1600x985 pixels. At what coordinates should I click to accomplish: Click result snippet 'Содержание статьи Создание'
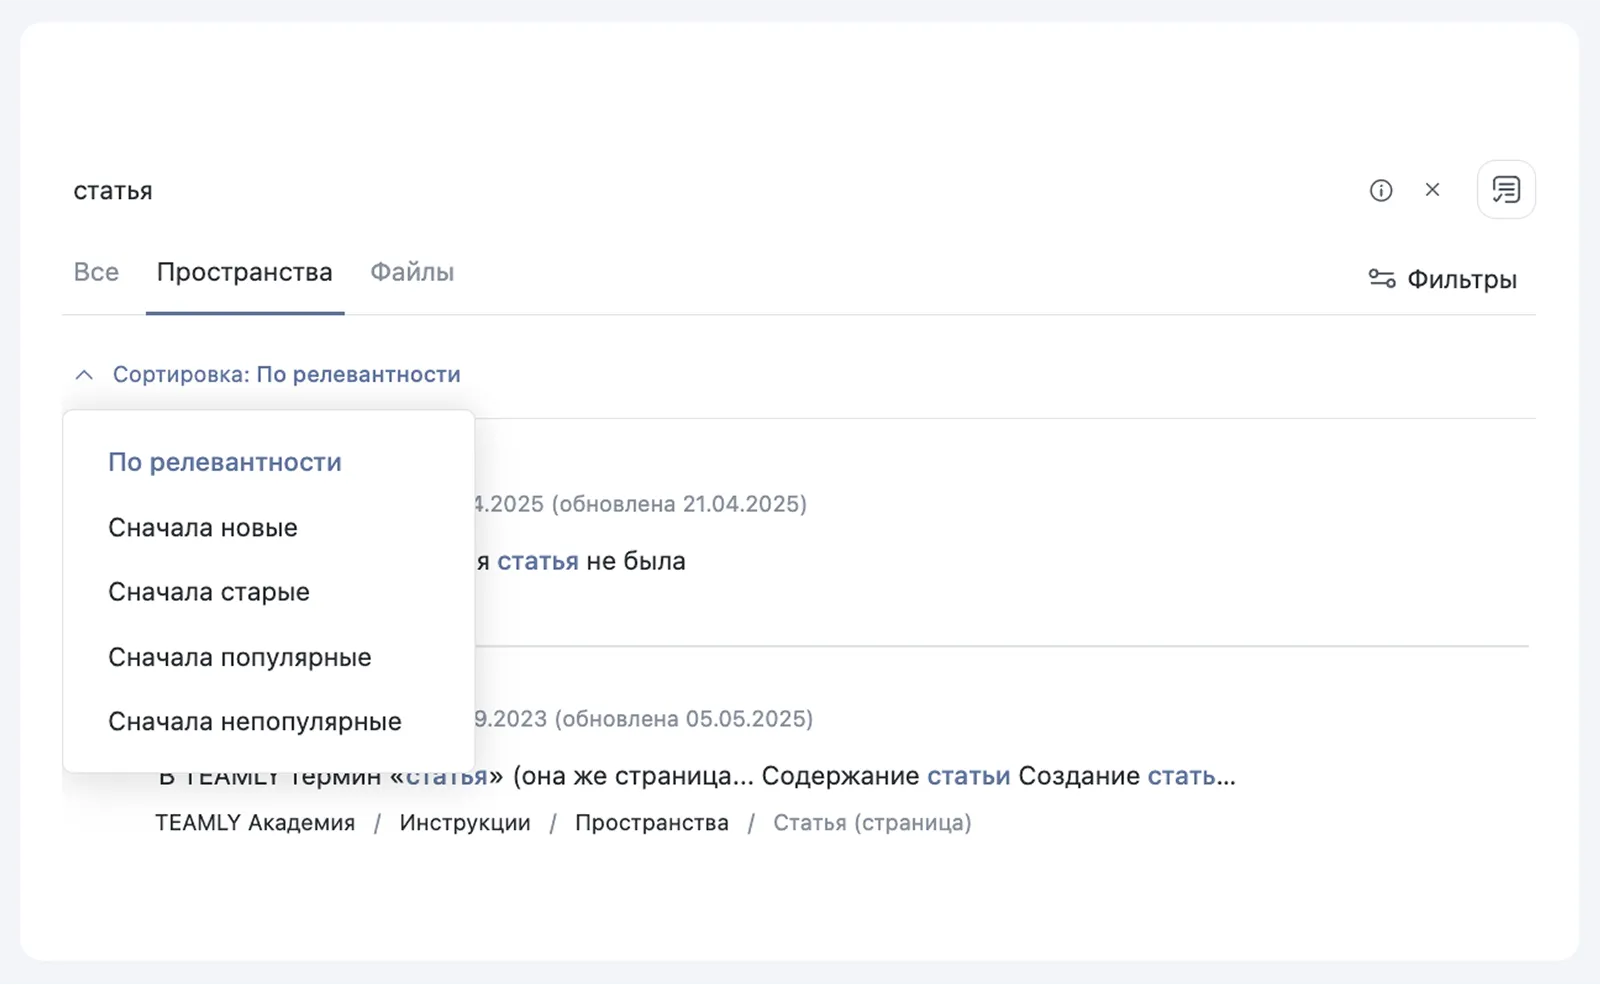click(x=951, y=776)
